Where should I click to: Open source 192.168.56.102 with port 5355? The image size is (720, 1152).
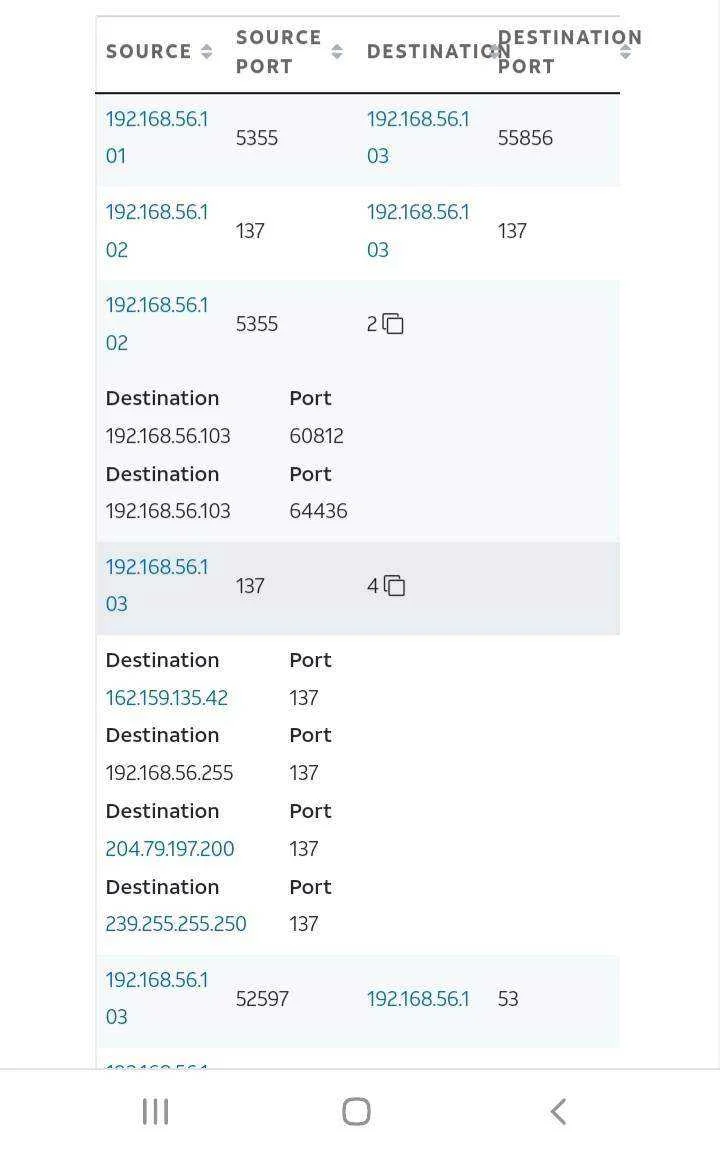coord(156,324)
